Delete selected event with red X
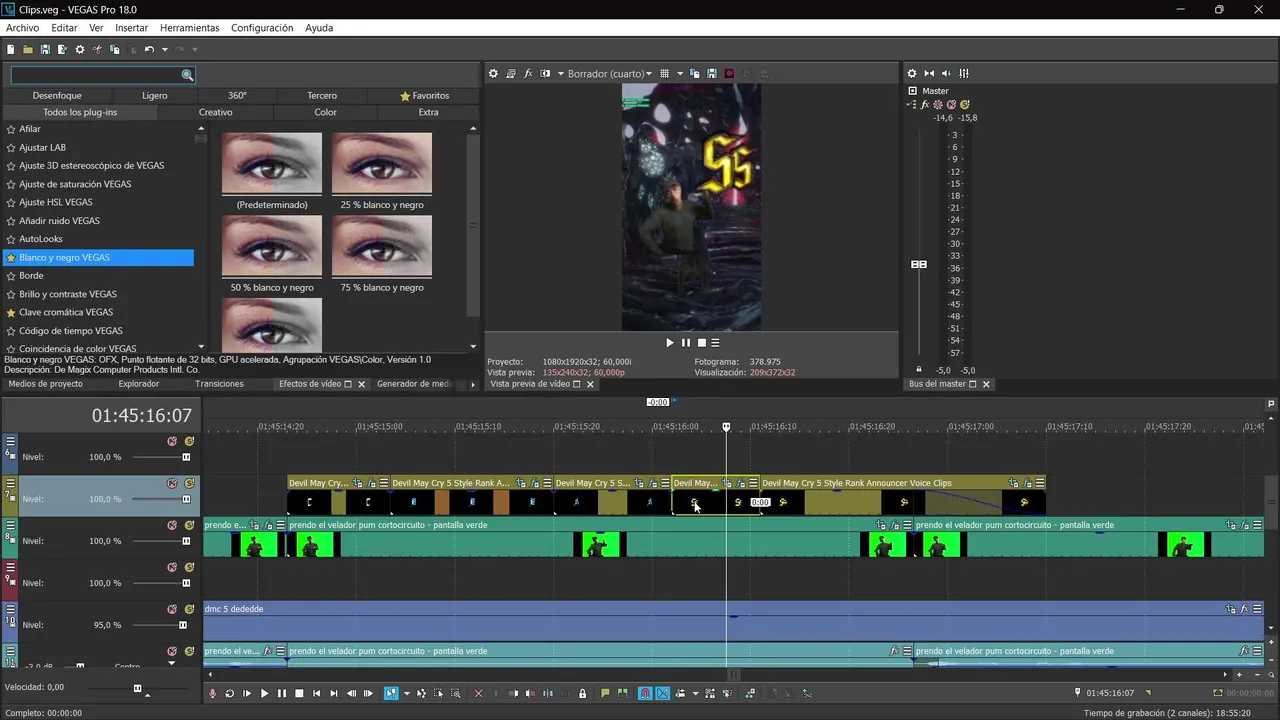 [x=478, y=693]
